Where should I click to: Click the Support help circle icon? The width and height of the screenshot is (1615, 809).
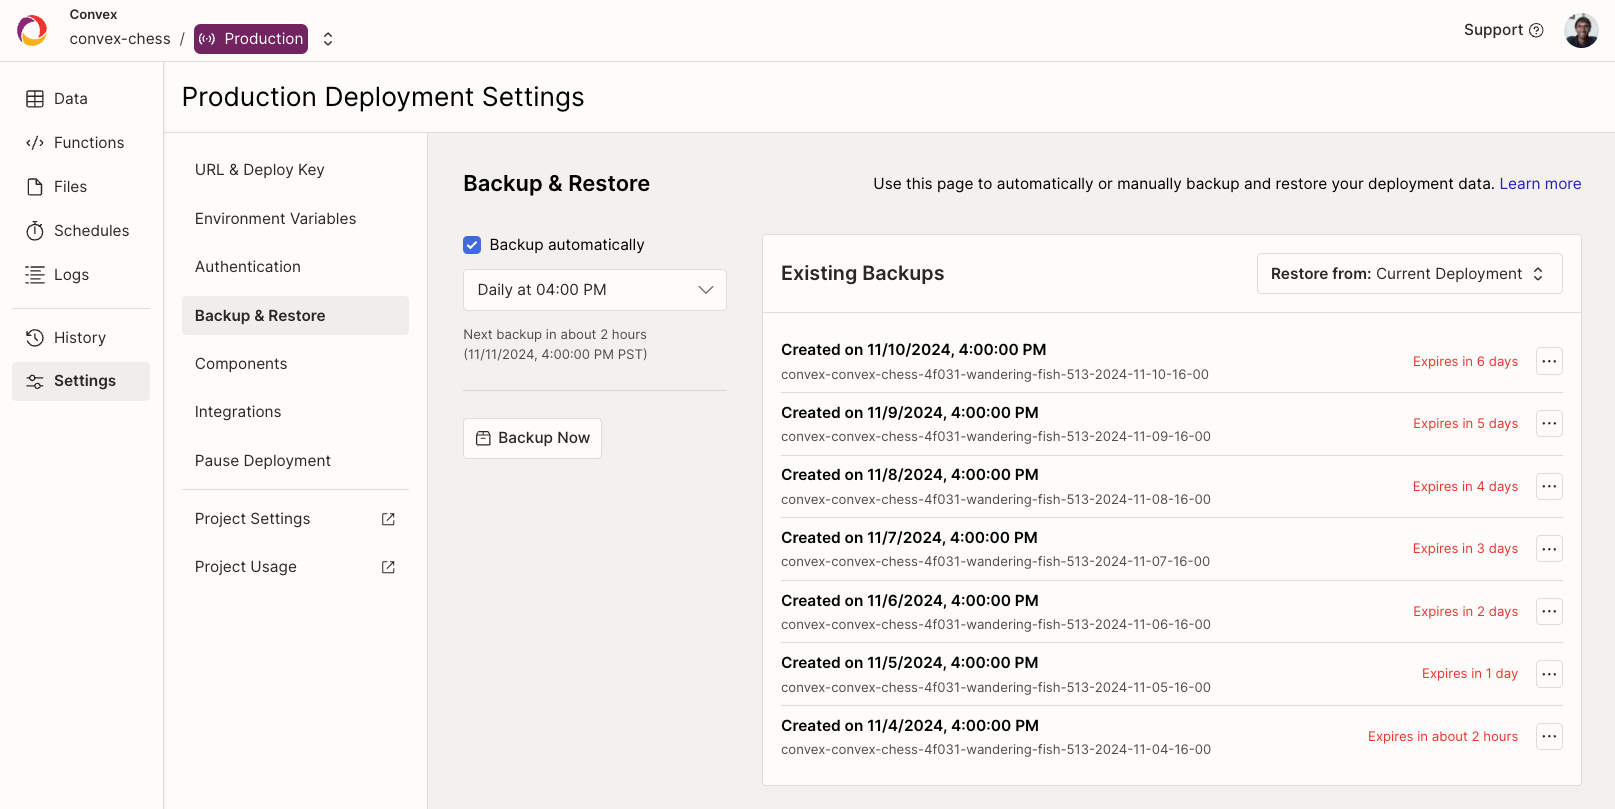coord(1536,30)
